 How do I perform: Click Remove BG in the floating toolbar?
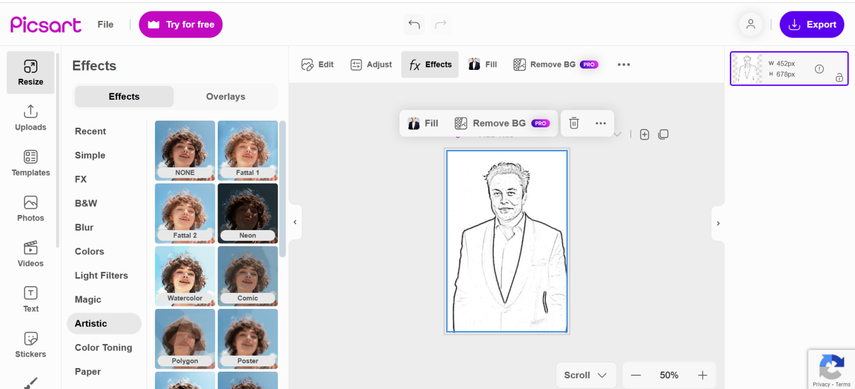coord(502,123)
